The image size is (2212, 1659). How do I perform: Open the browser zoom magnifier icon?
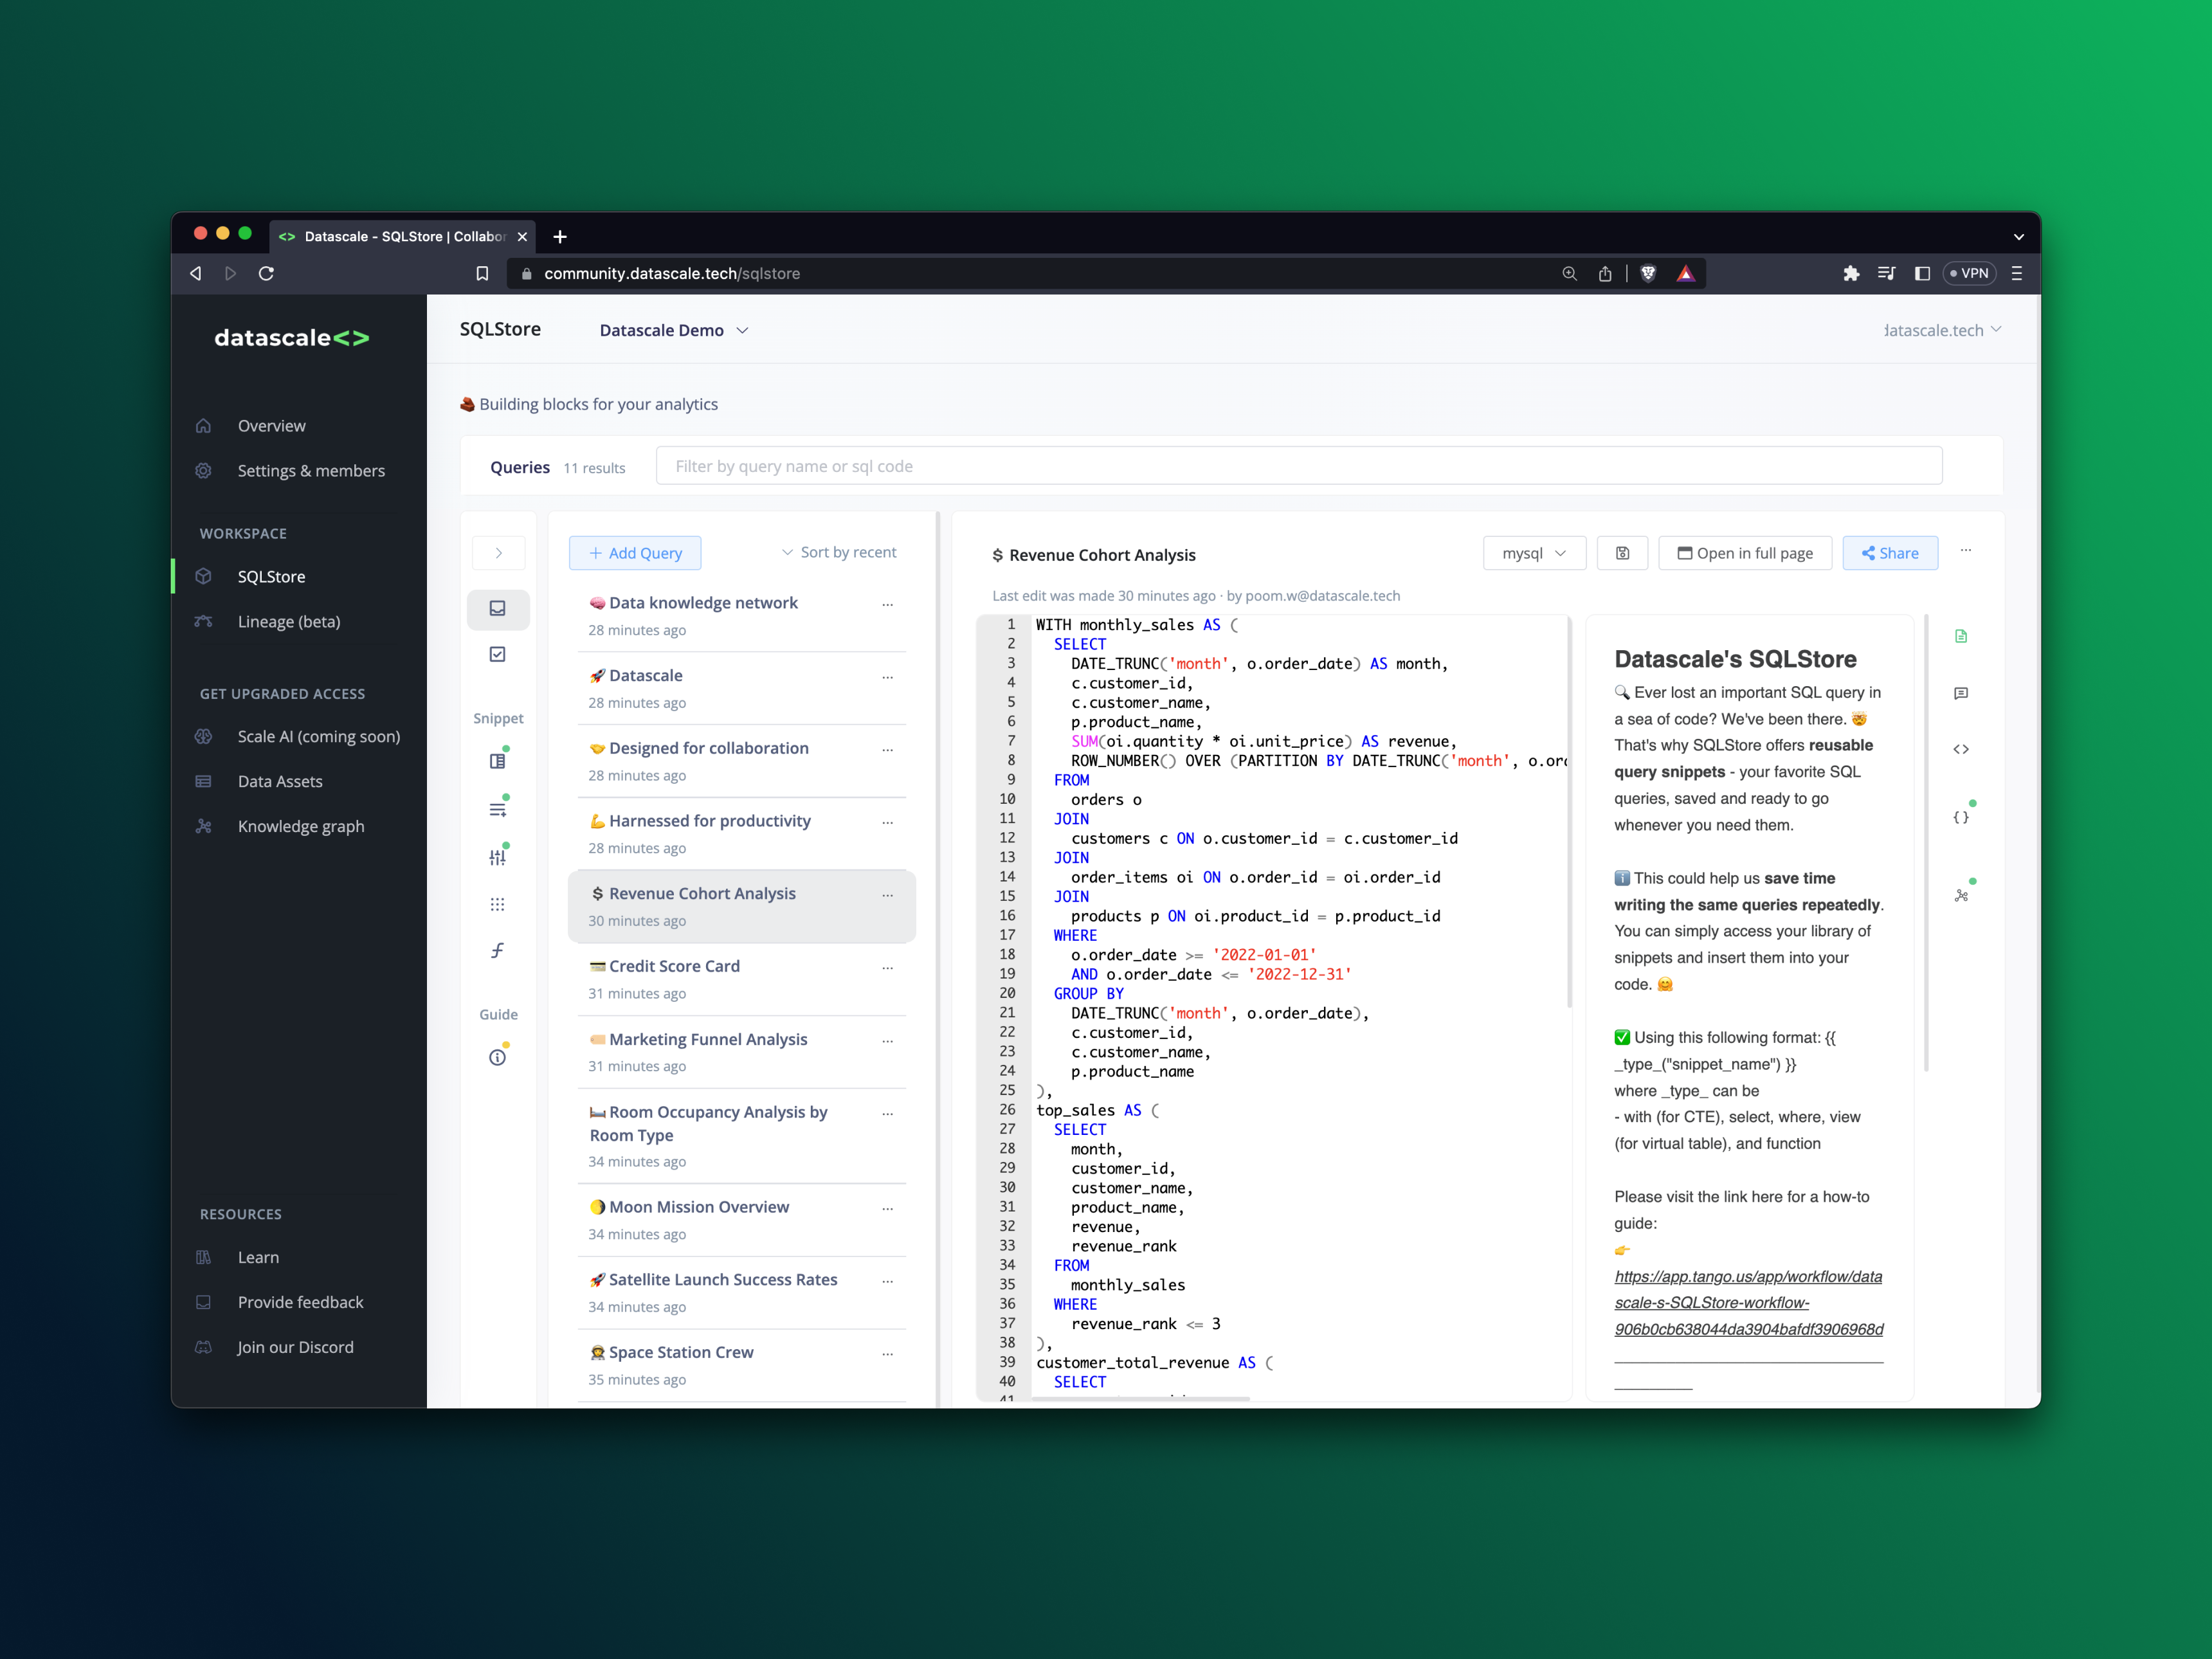[x=1569, y=273]
